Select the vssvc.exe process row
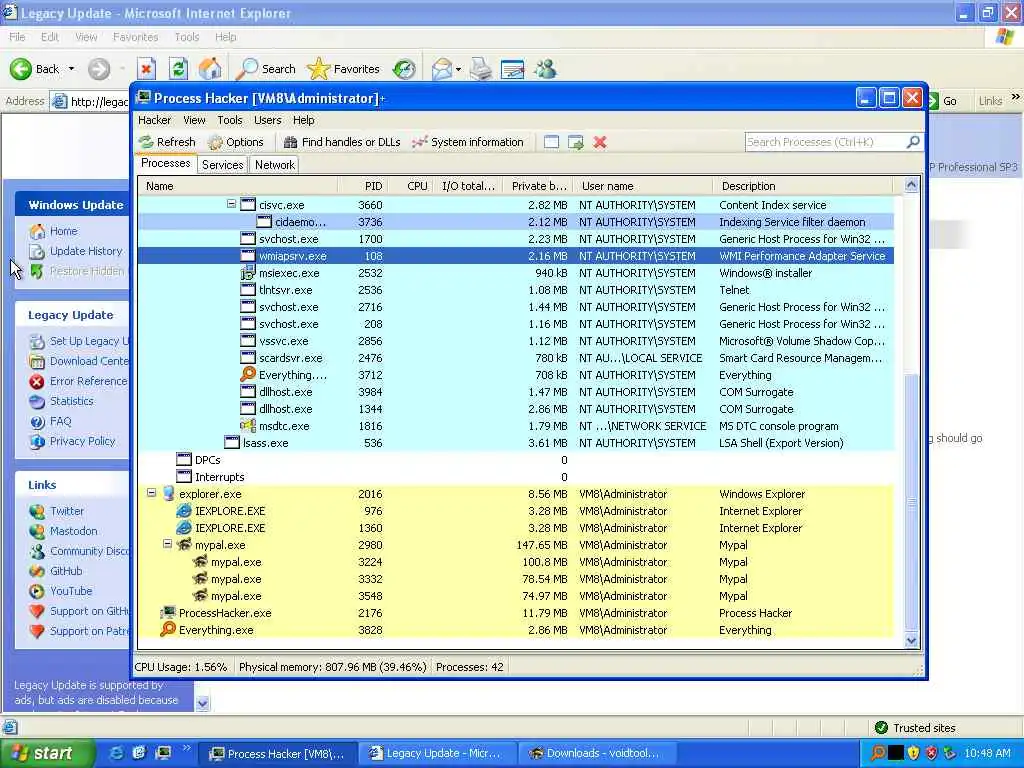The height and width of the screenshot is (768, 1024). pyautogui.click(x=515, y=341)
